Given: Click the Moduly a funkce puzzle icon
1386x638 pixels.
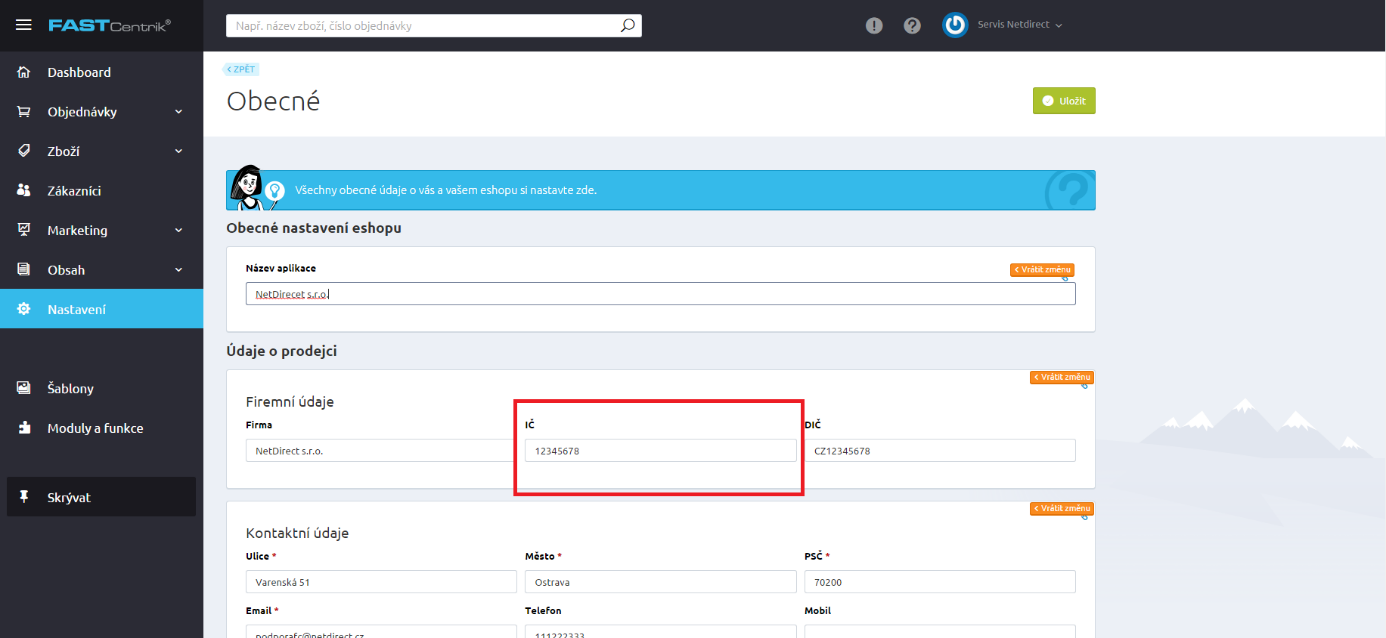Looking at the screenshot, I should [24, 428].
